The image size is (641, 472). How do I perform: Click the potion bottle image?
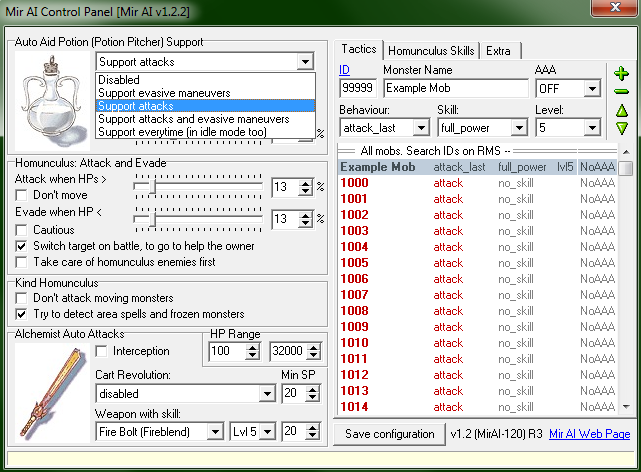(52, 101)
